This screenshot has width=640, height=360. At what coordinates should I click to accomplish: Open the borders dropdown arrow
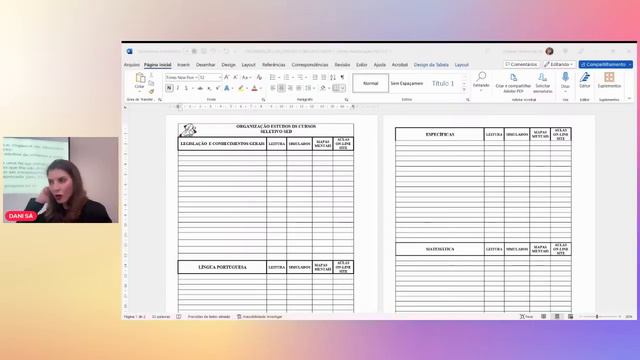[x=343, y=88]
